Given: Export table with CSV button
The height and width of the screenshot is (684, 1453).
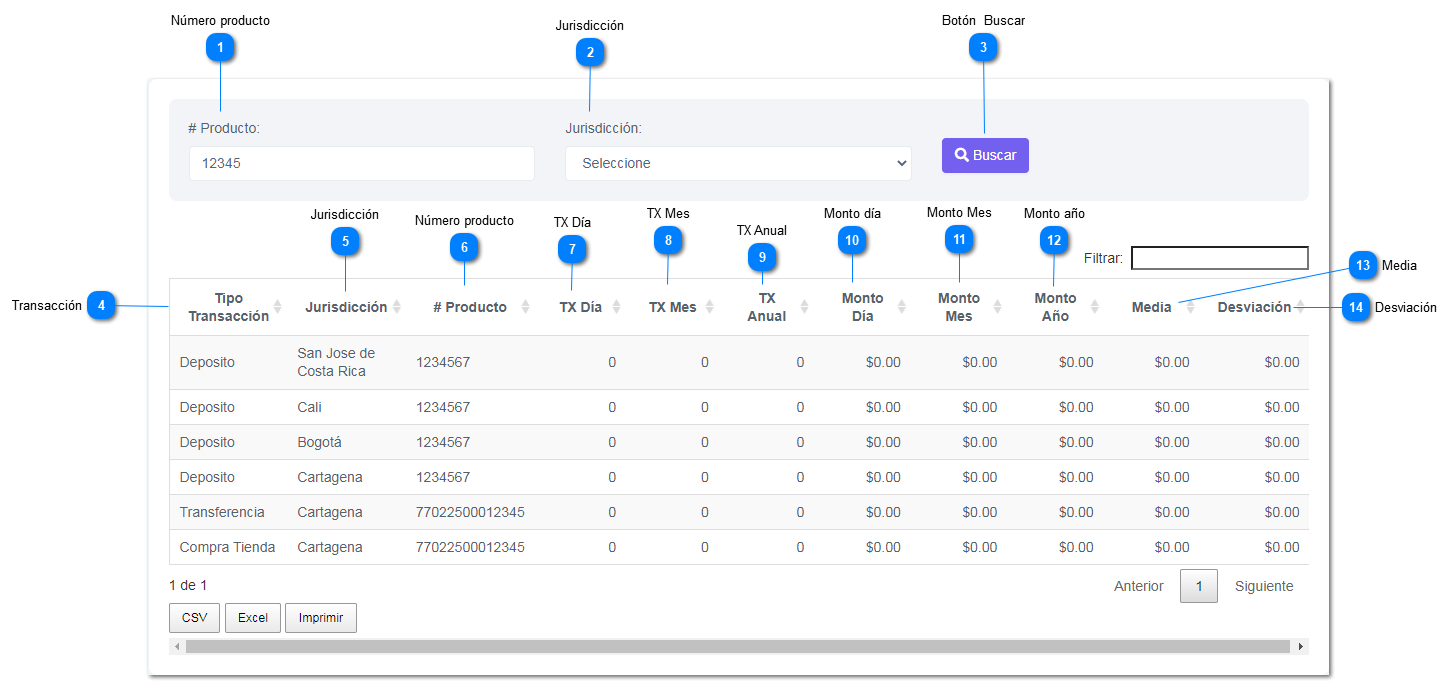Looking at the screenshot, I should pyautogui.click(x=195, y=618).
